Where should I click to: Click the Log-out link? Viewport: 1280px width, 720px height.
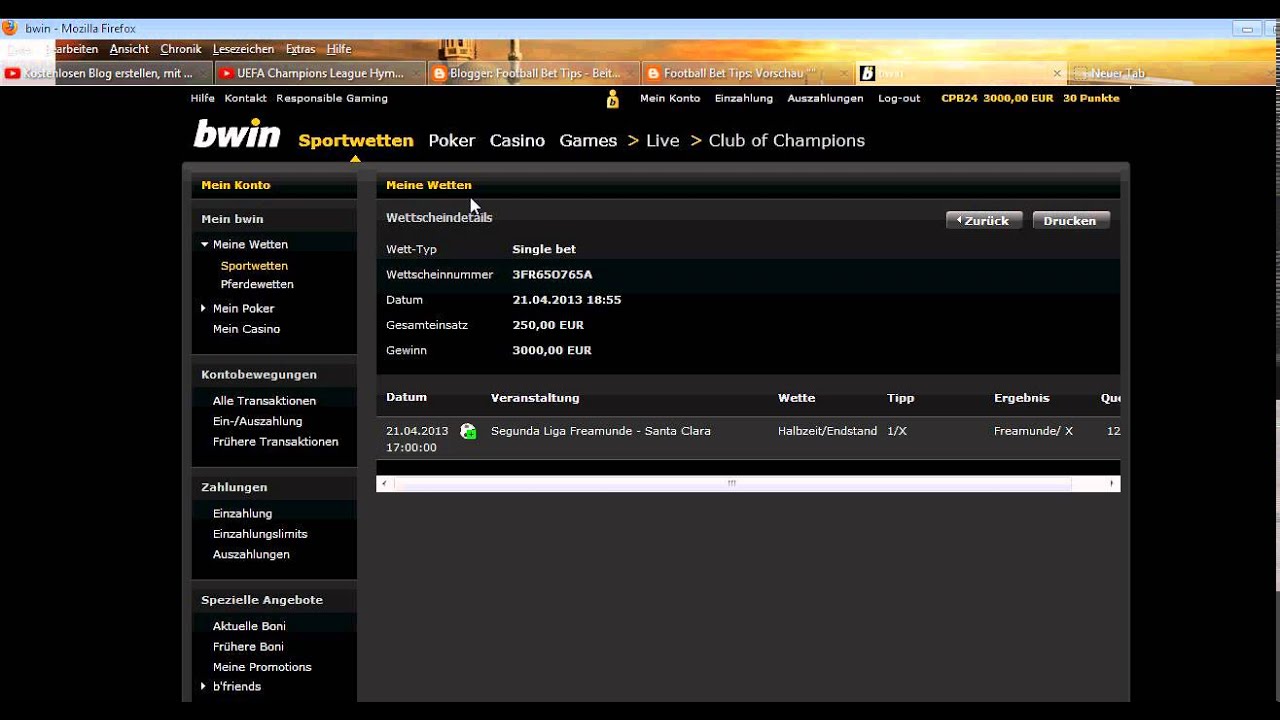click(899, 98)
